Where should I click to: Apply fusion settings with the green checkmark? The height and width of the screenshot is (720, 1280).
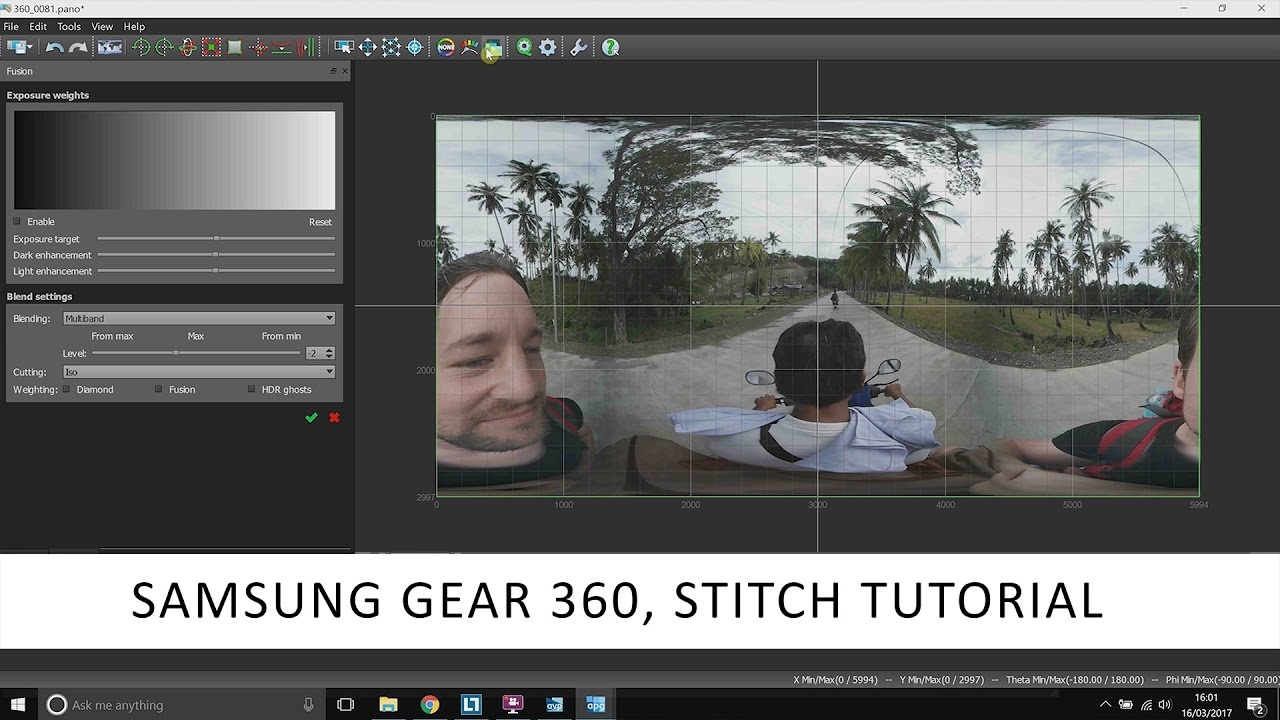click(x=311, y=417)
